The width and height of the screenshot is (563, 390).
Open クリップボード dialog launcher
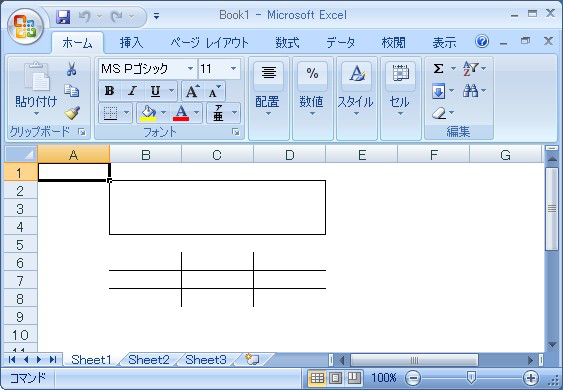point(82,132)
